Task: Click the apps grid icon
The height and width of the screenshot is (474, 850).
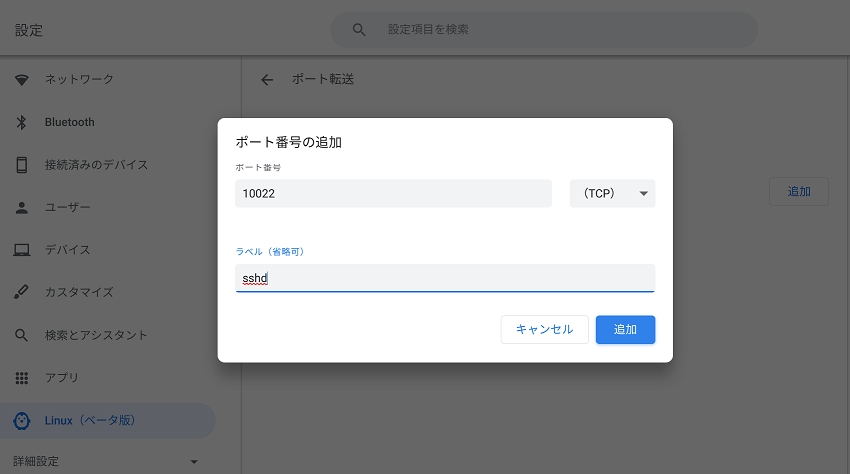Action: click(x=22, y=378)
